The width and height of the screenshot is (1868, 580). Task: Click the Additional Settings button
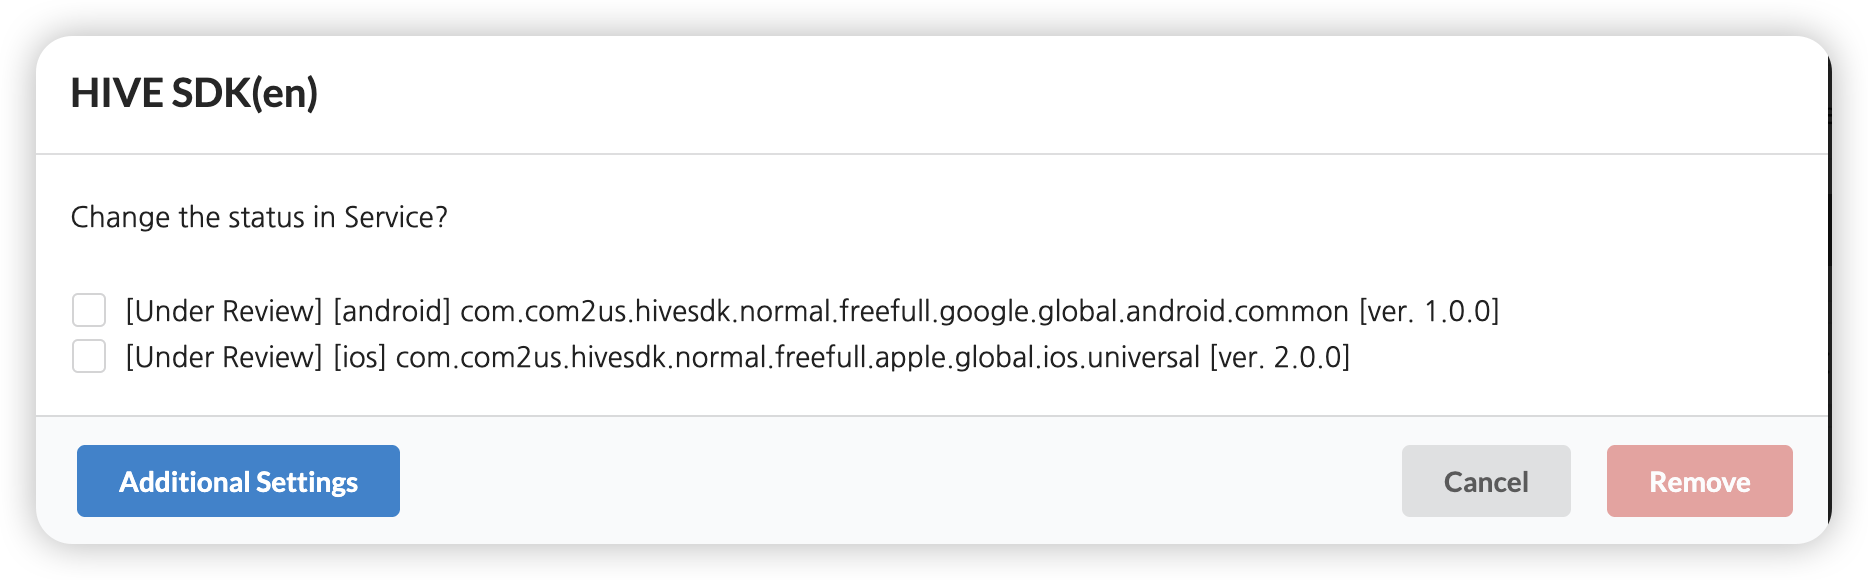238,481
